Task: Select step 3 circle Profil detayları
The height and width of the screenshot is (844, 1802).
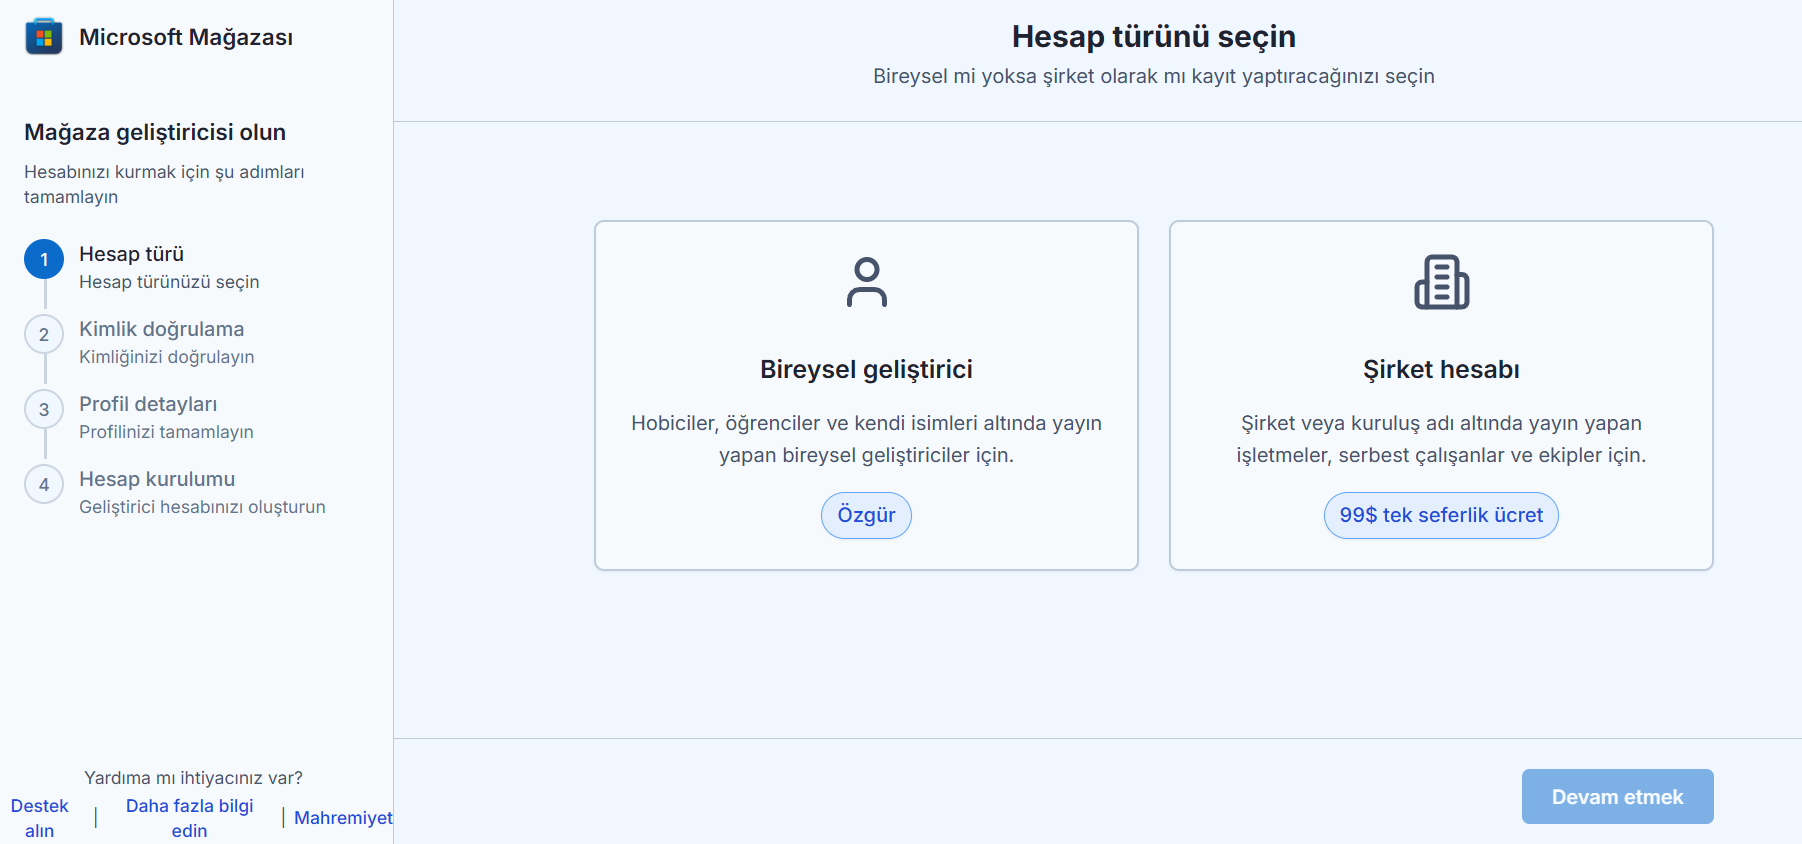Action: (x=44, y=409)
